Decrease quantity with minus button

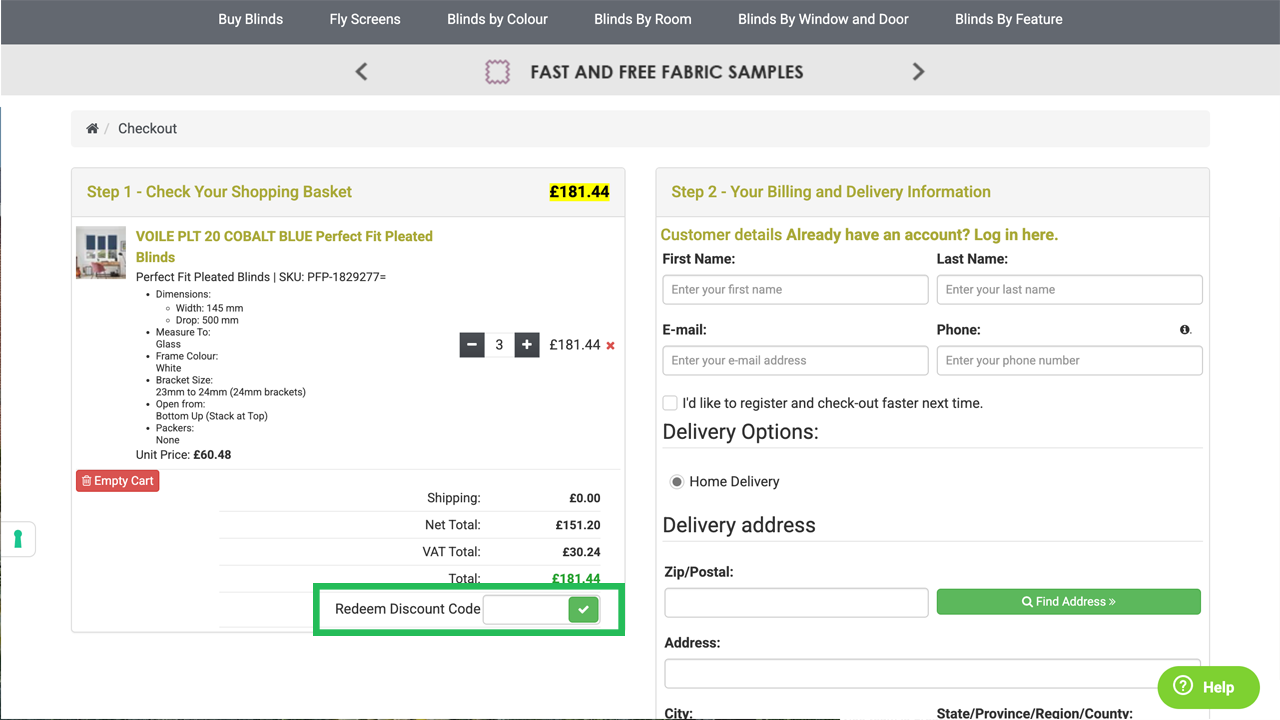click(472, 345)
